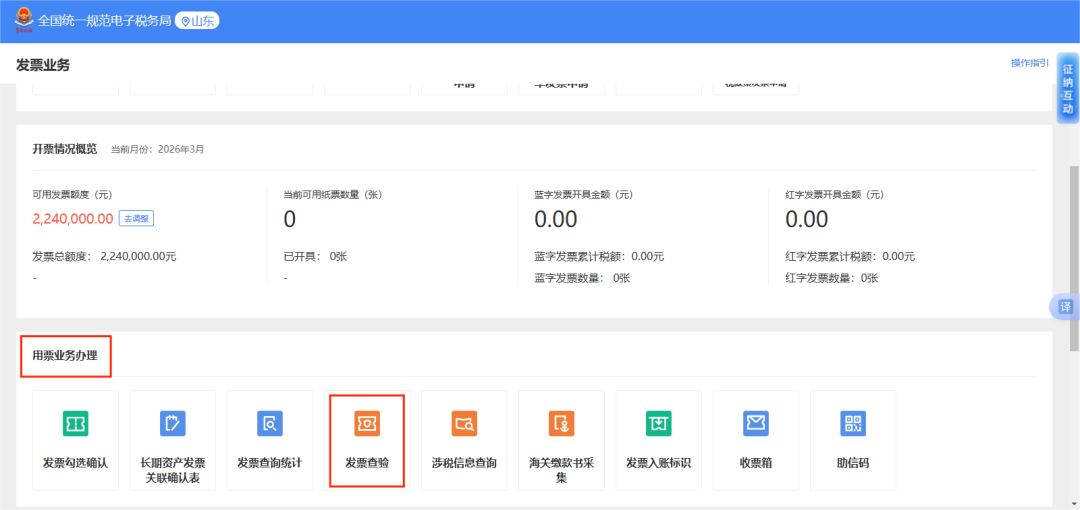Click the 发票查验 icon
The image size is (1080, 510).
point(367,424)
